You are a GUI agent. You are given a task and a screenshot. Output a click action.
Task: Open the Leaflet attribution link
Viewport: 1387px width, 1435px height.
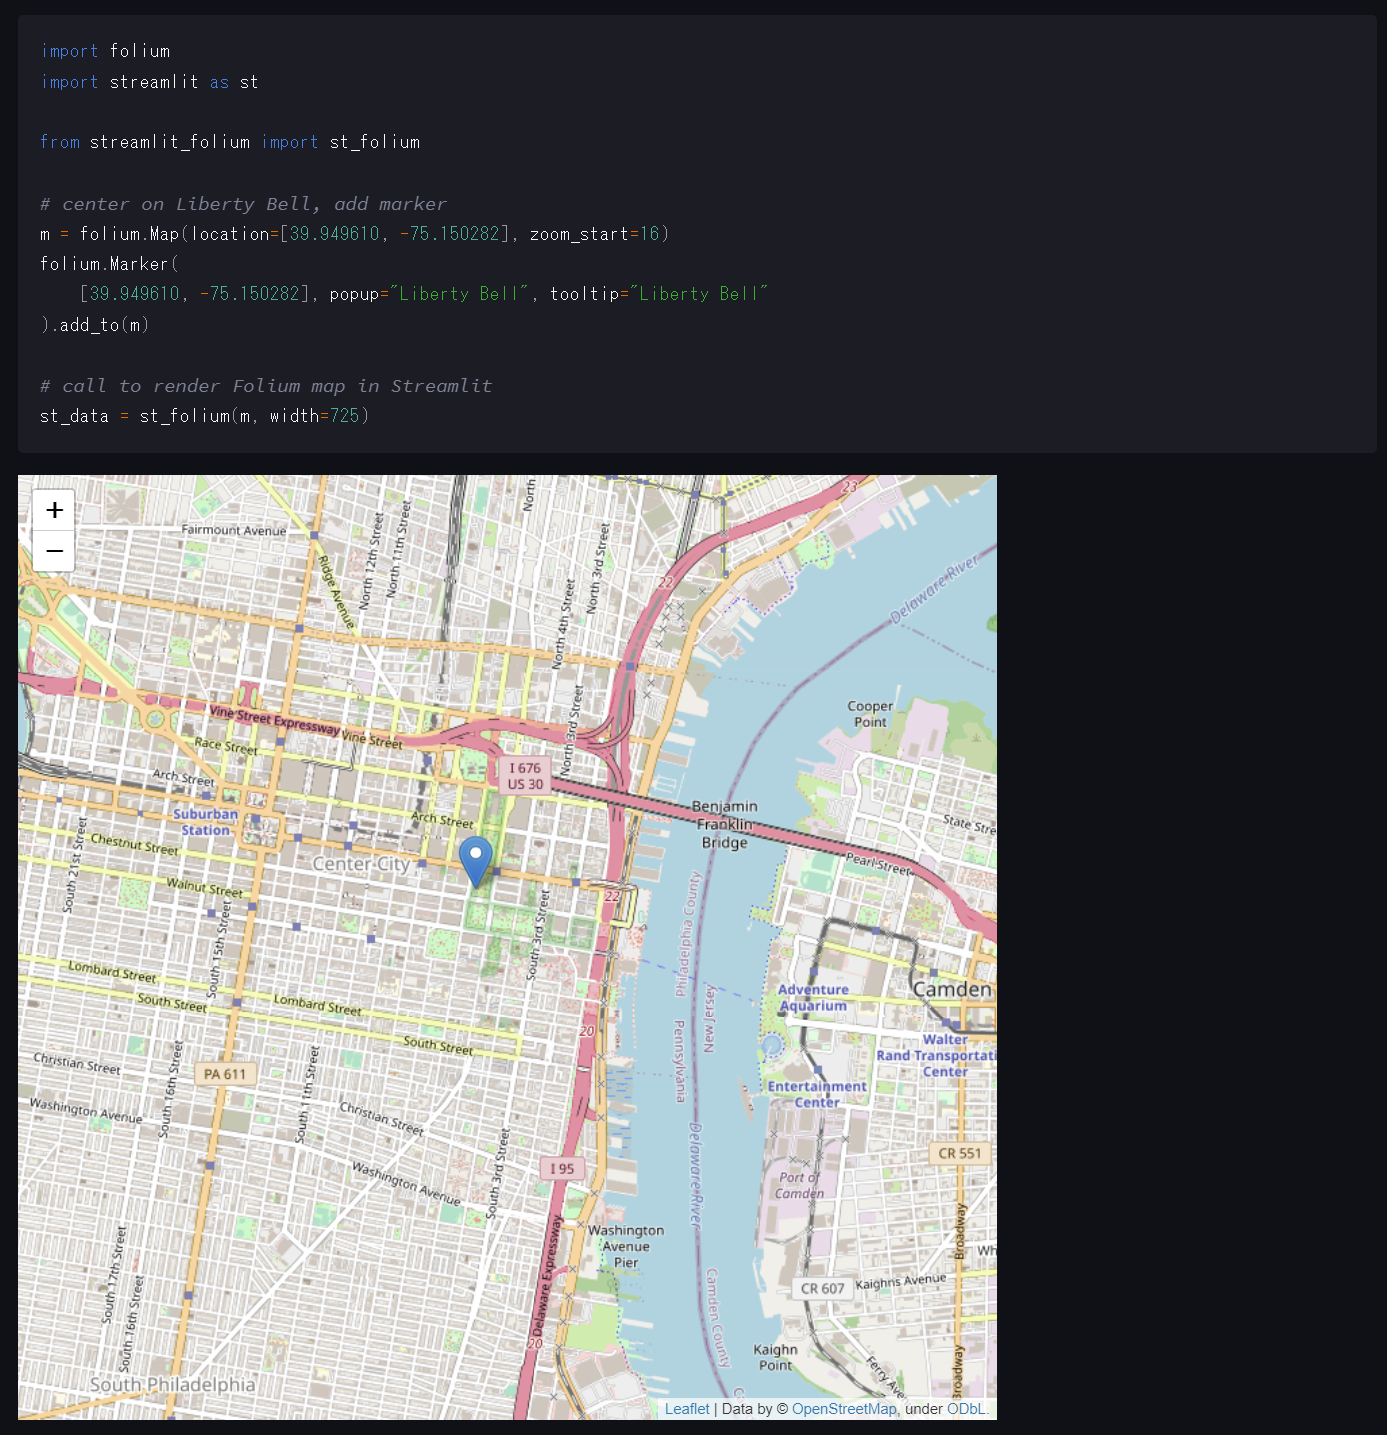(687, 1409)
